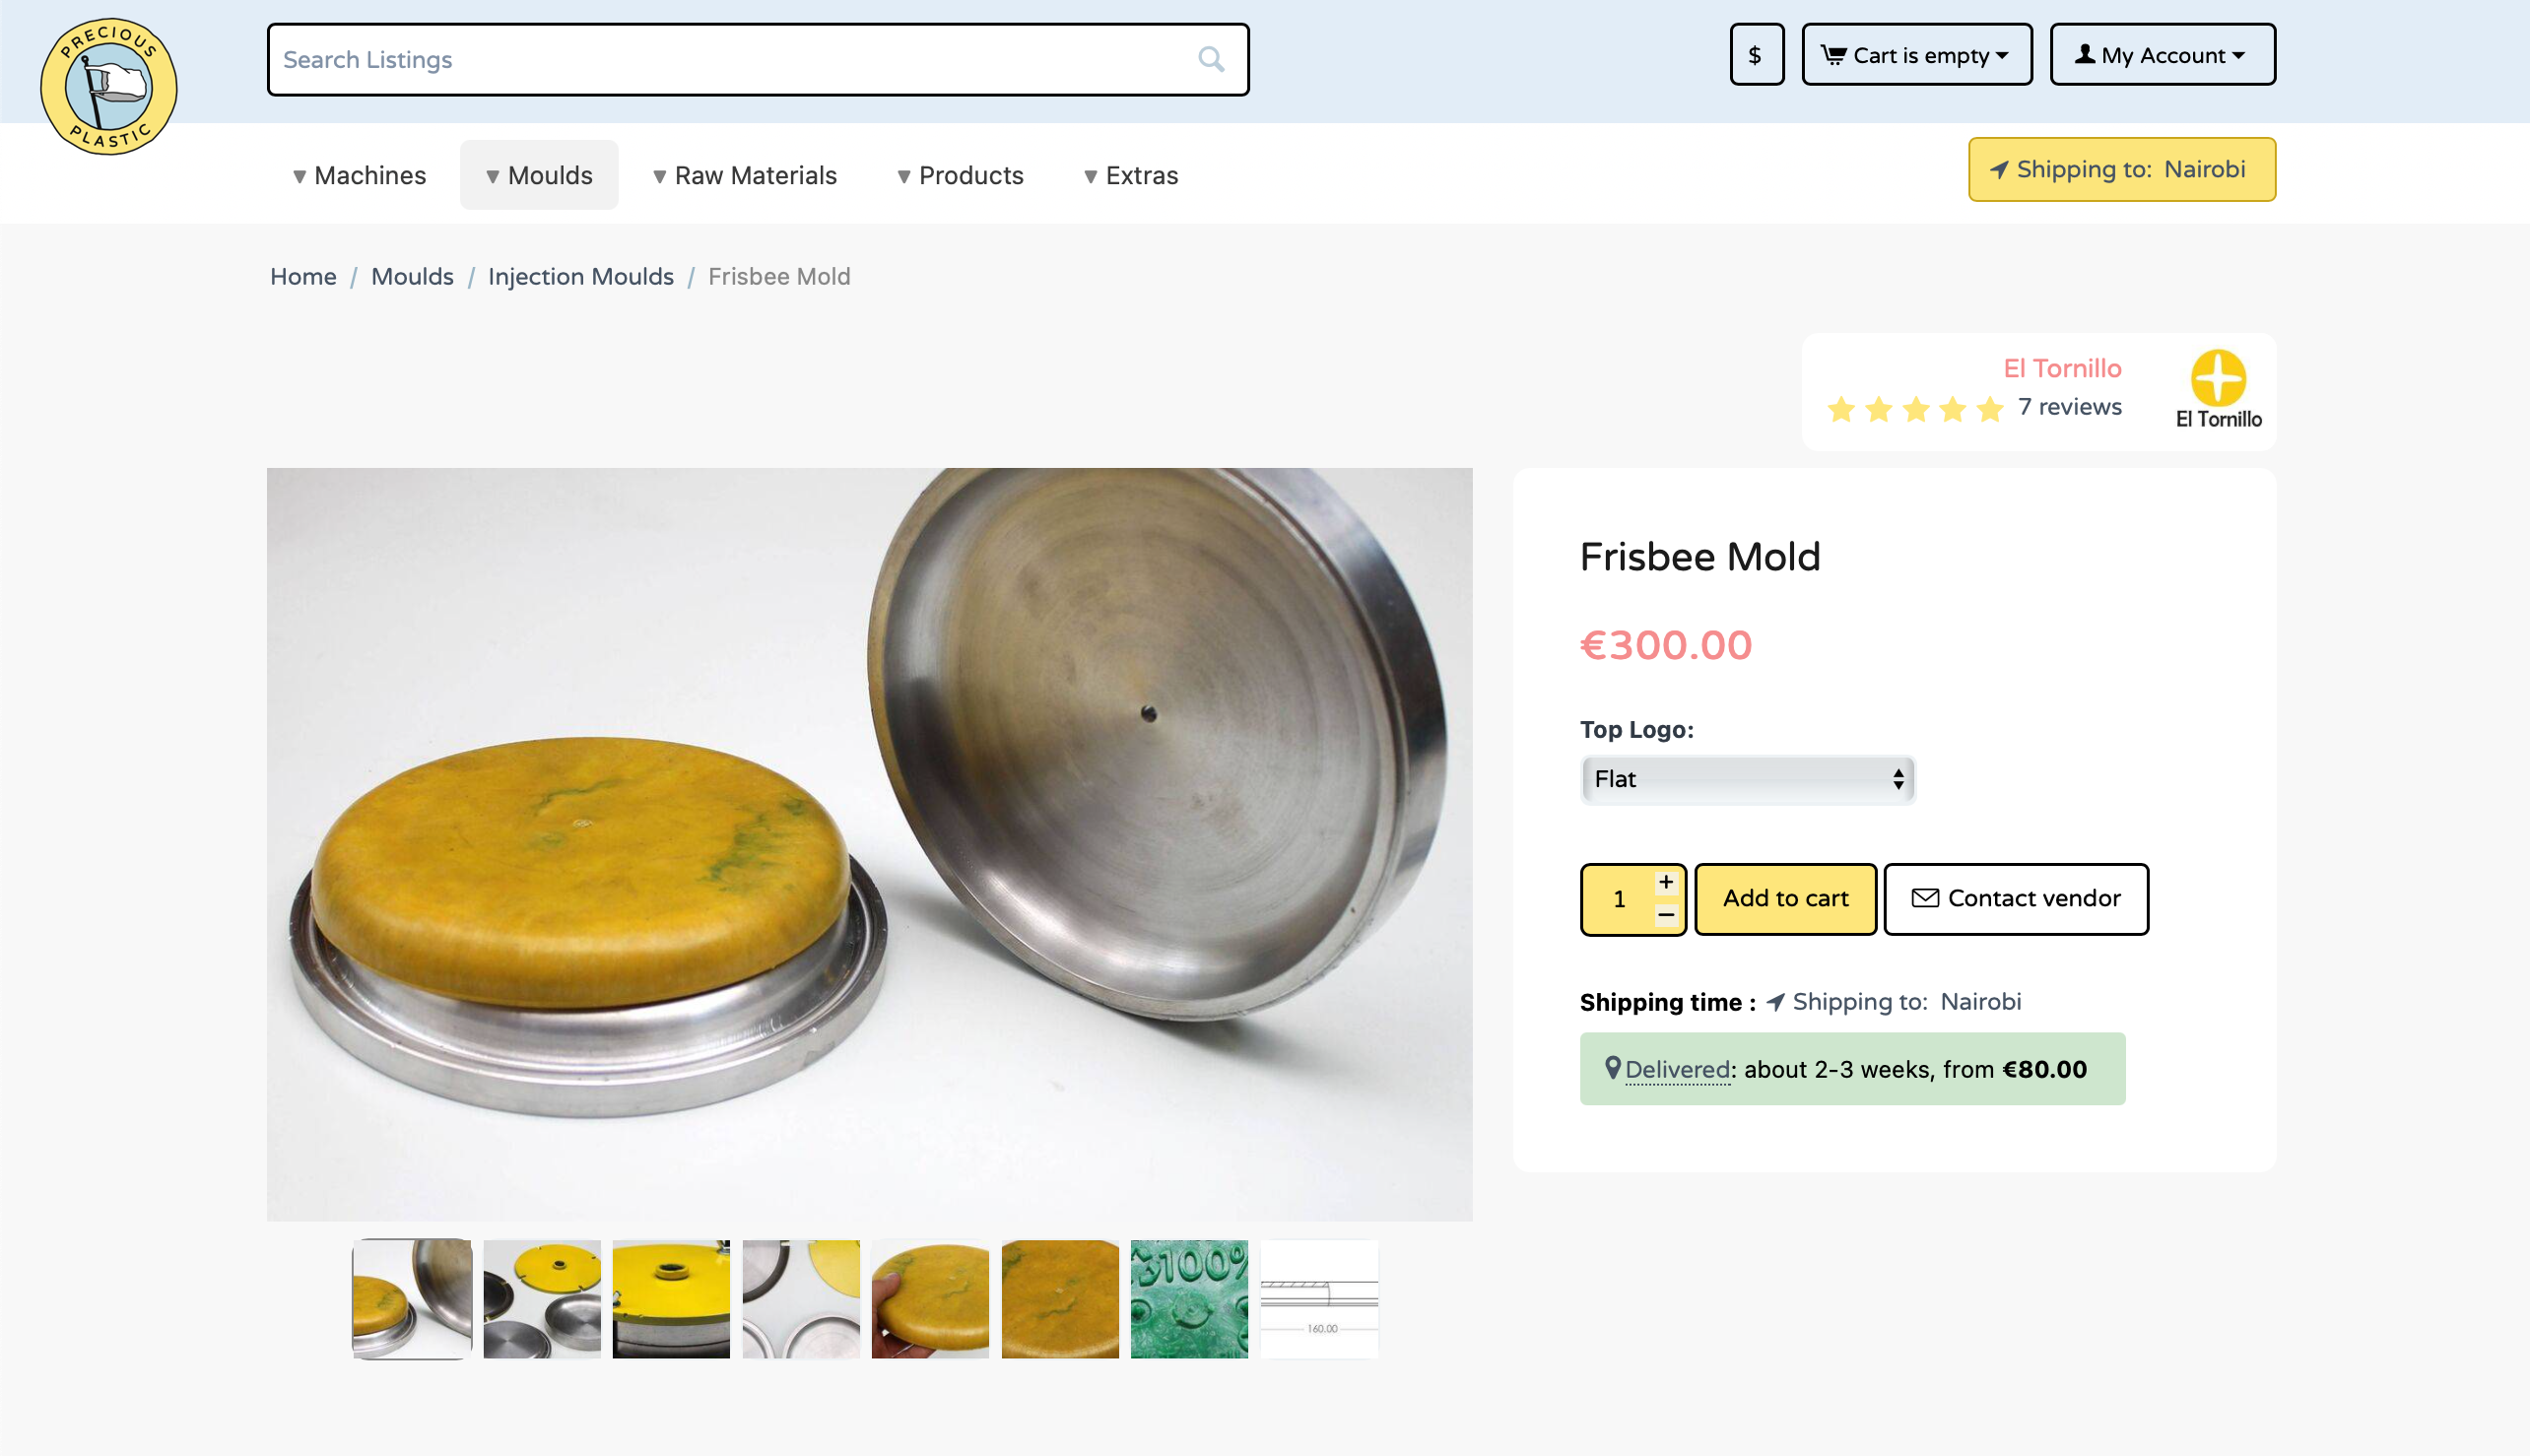Open the Top Logo select box
The height and width of the screenshot is (1456, 2530).
point(1747,779)
